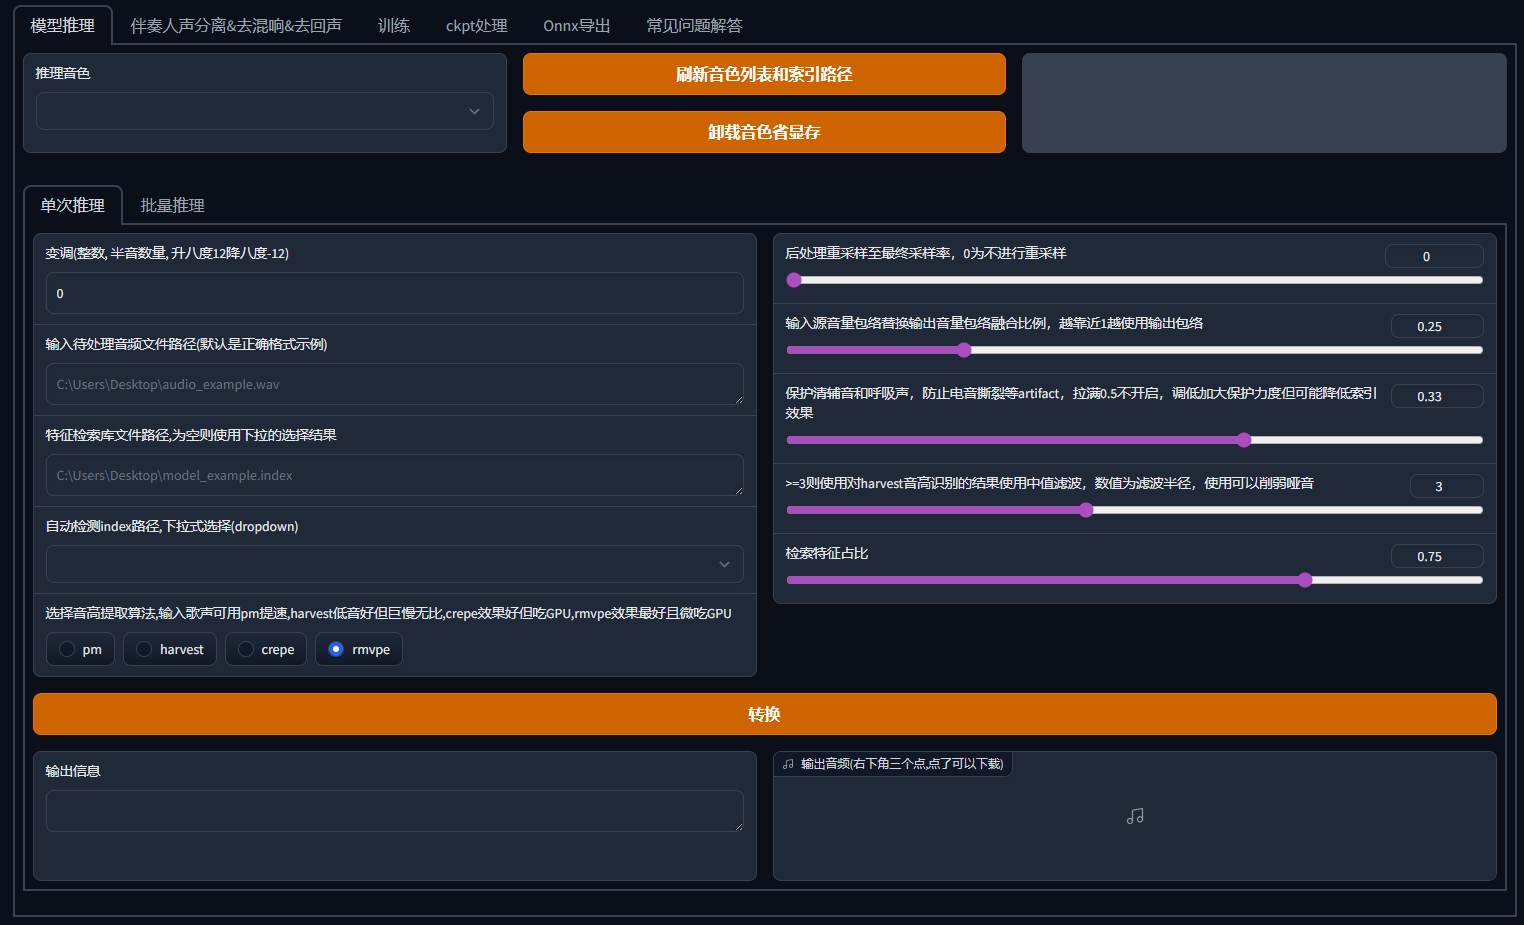Select the rmvpe radio button
The image size is (1524, 925).
[x=337, y=649]
